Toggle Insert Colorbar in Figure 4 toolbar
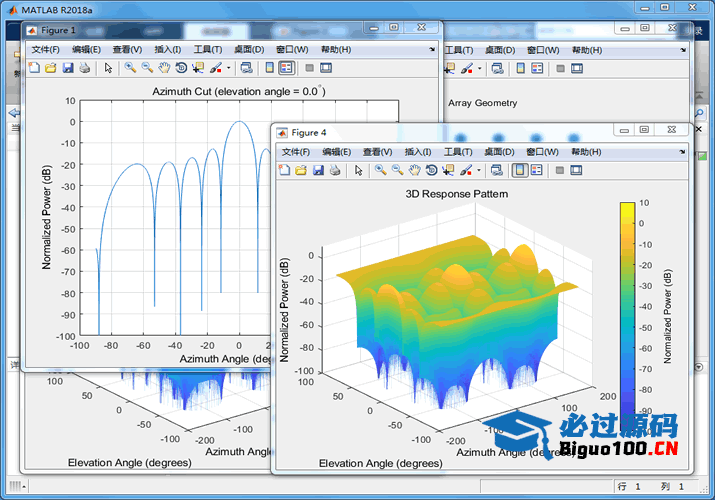715x500 pixels. [x=520, y=170]
